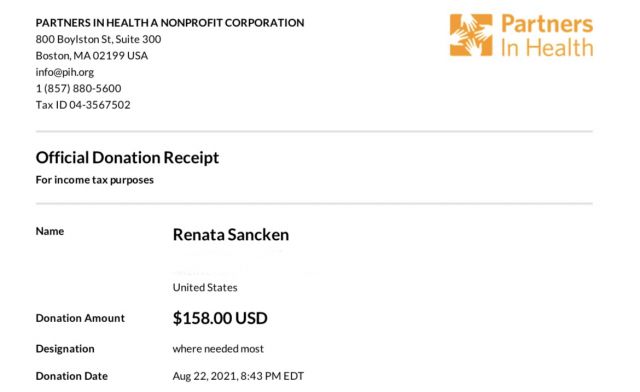Click the Designation label
Image resolution: width=640 pixels, height=392 pixels.
(65, 349)
